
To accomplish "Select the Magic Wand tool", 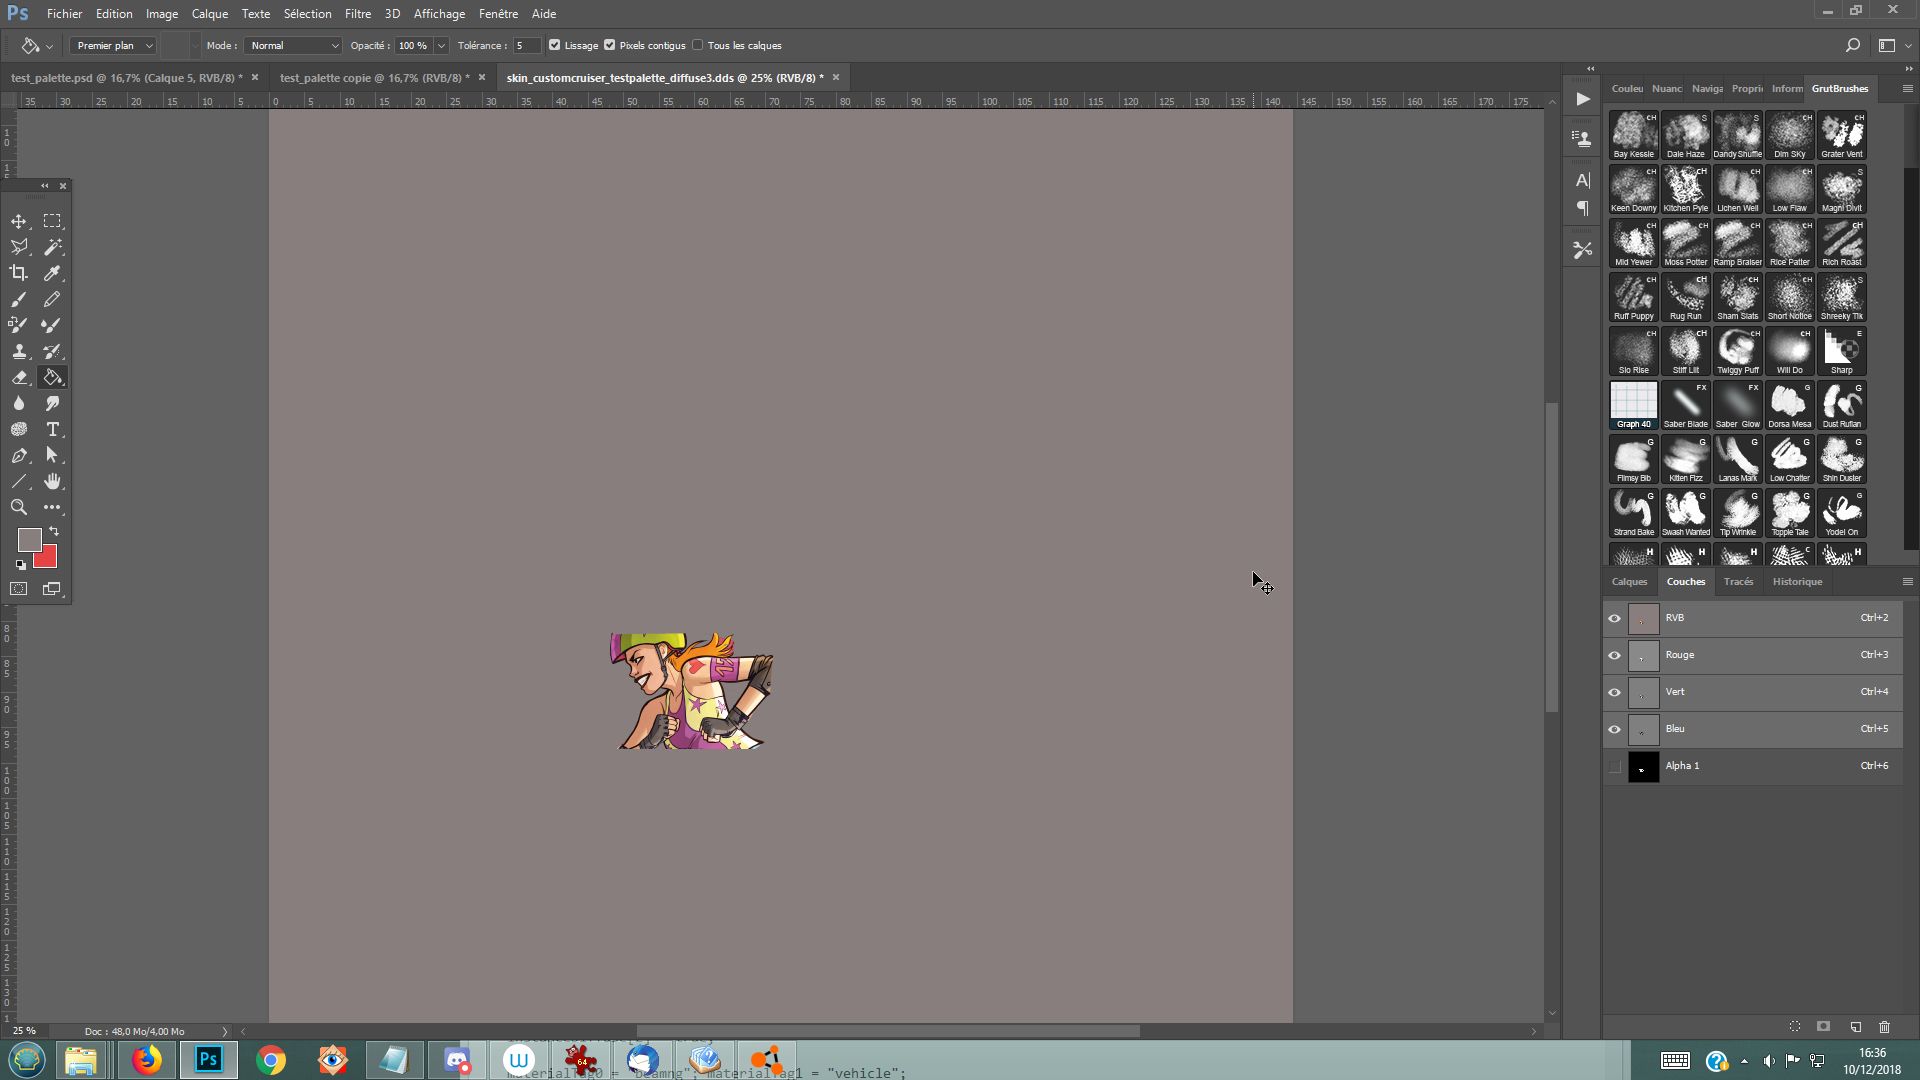I will pyautogui.click(x=52, y=247).
